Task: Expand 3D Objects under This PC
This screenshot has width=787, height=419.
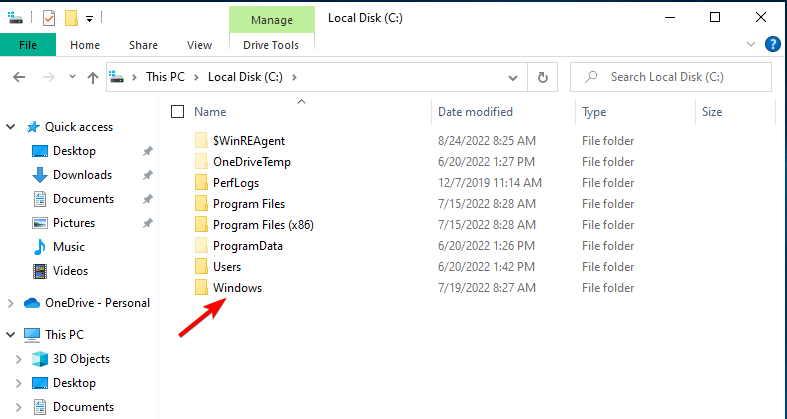Action: [x=19, y=359]
